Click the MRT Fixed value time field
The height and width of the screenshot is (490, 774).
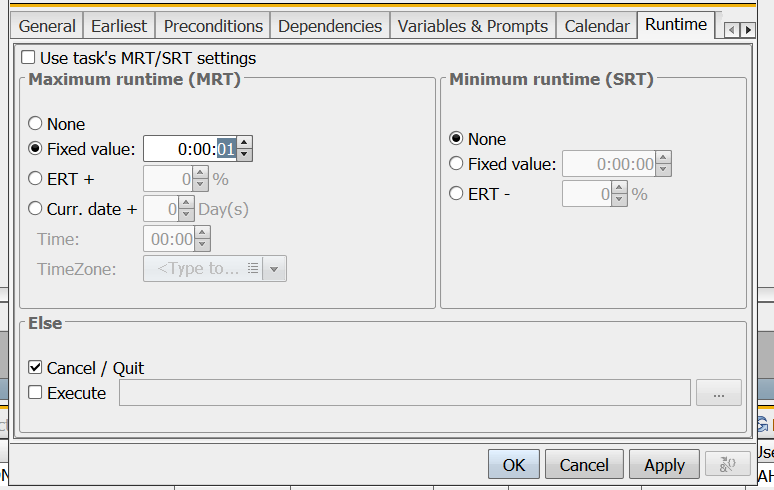tap(191, 149)
